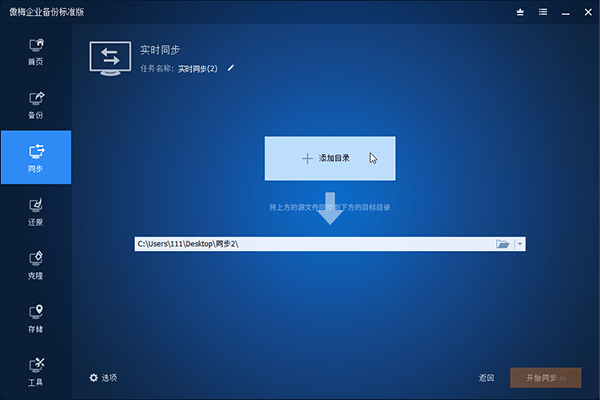Click the crown upgrade icon
The height and width of the screenshot is (400, 600).
(520, 11)
